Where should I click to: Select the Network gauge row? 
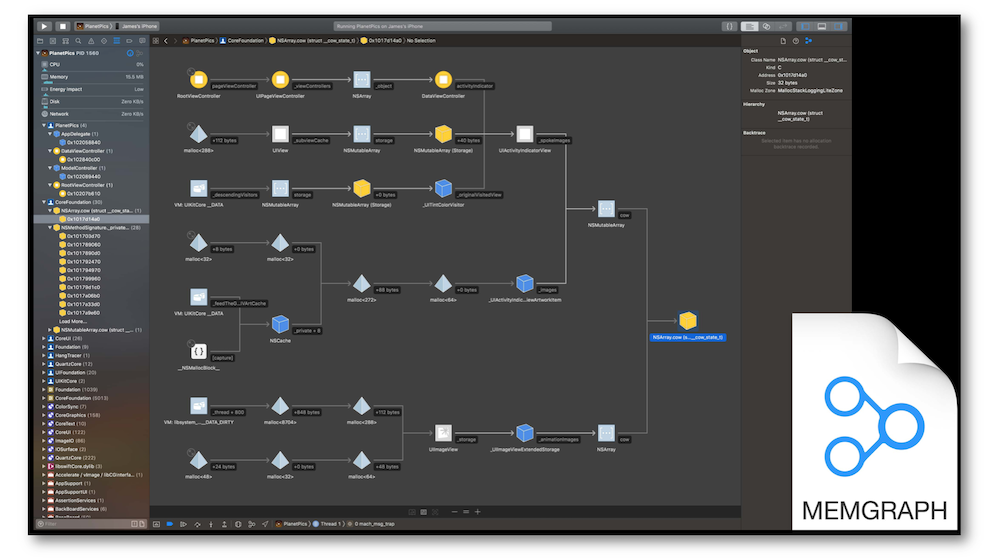pyautogui.click(x=92, y=114)
